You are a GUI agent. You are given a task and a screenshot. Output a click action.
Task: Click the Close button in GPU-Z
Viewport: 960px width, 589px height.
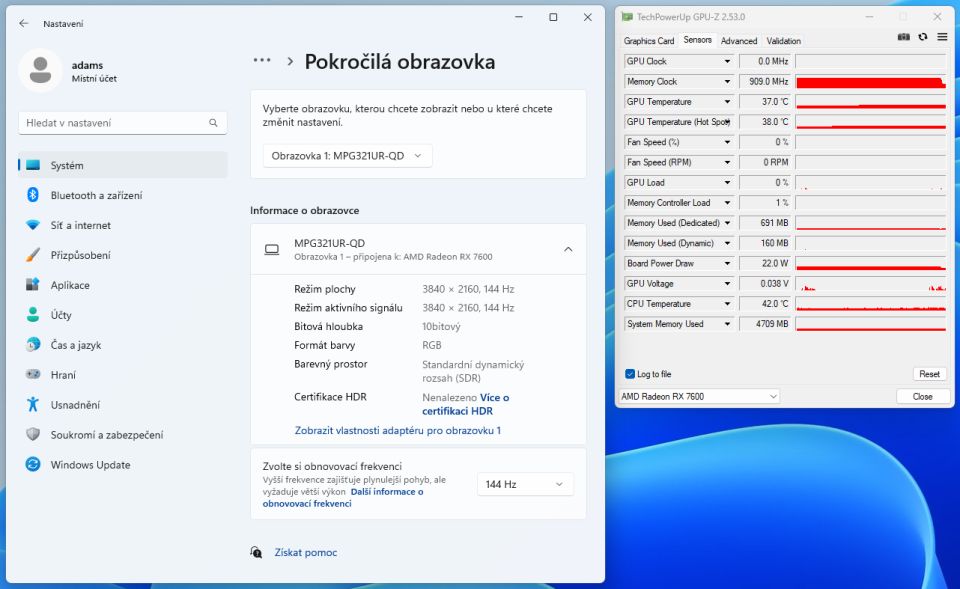(x=923, y=396)
